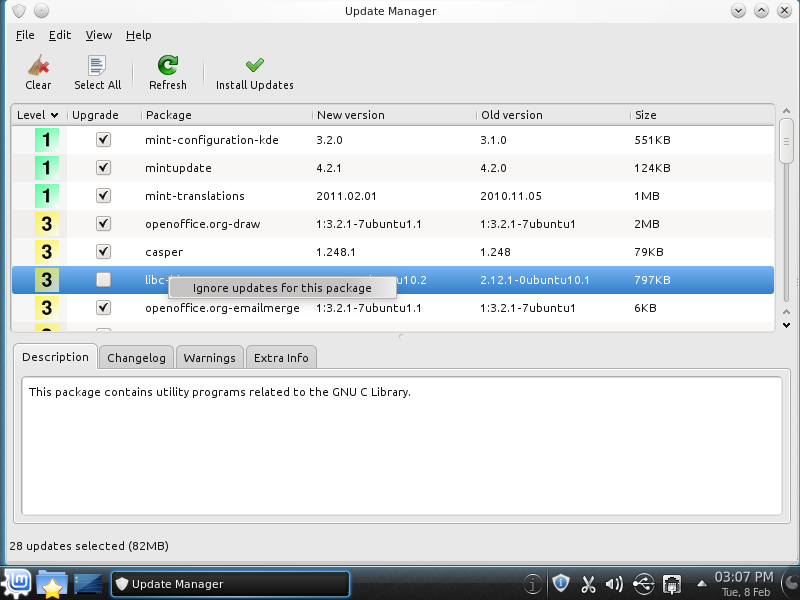Click inside the package description text area
The height and width of the screenshot is (600, 800).
pyautogui.click(x=402, y=446)
